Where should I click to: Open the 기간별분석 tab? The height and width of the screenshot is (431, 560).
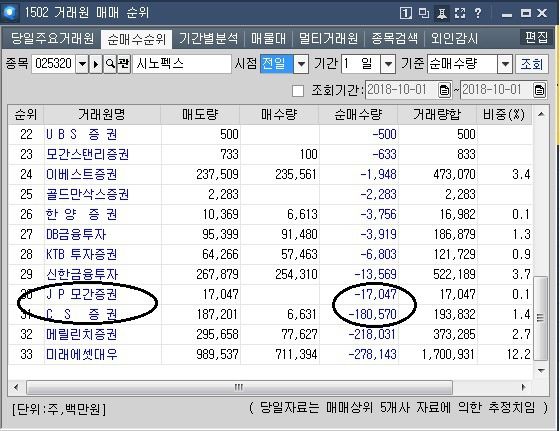click(208, 38)
